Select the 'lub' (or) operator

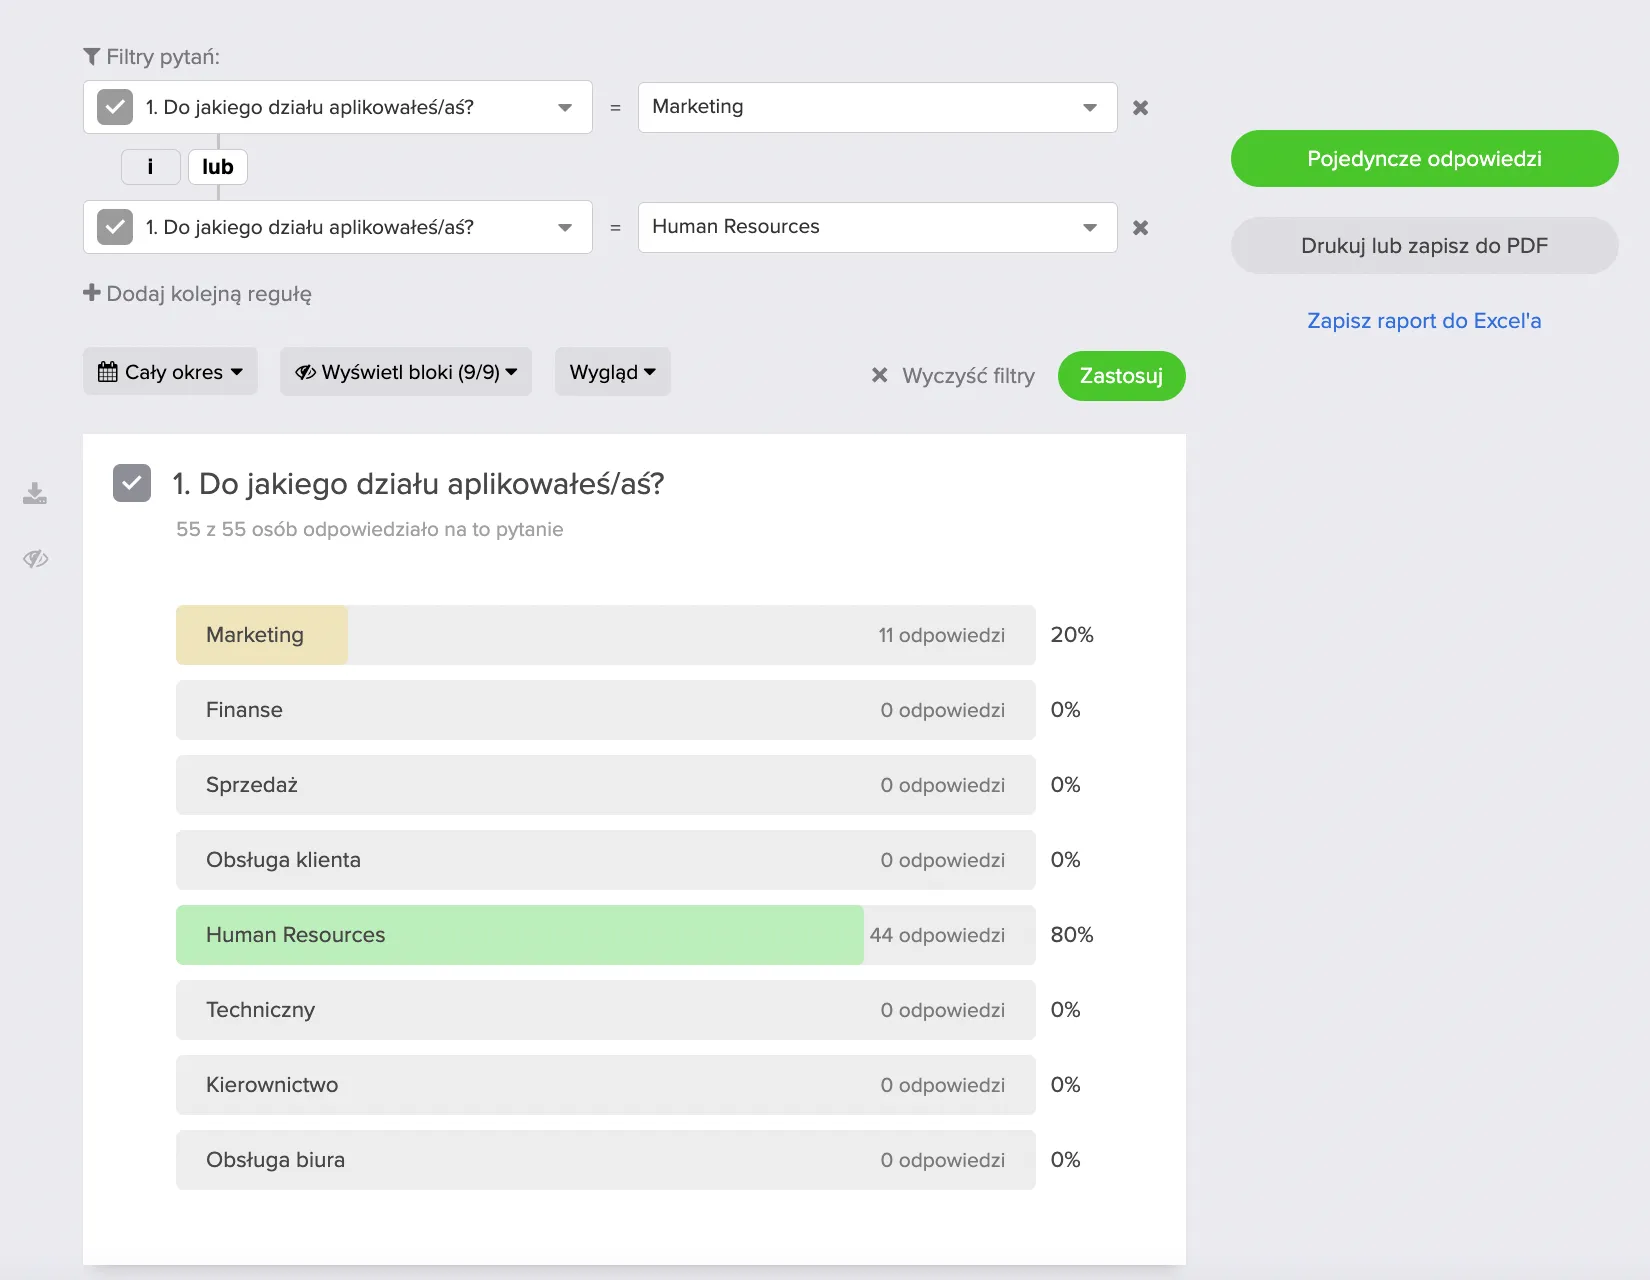218,167
